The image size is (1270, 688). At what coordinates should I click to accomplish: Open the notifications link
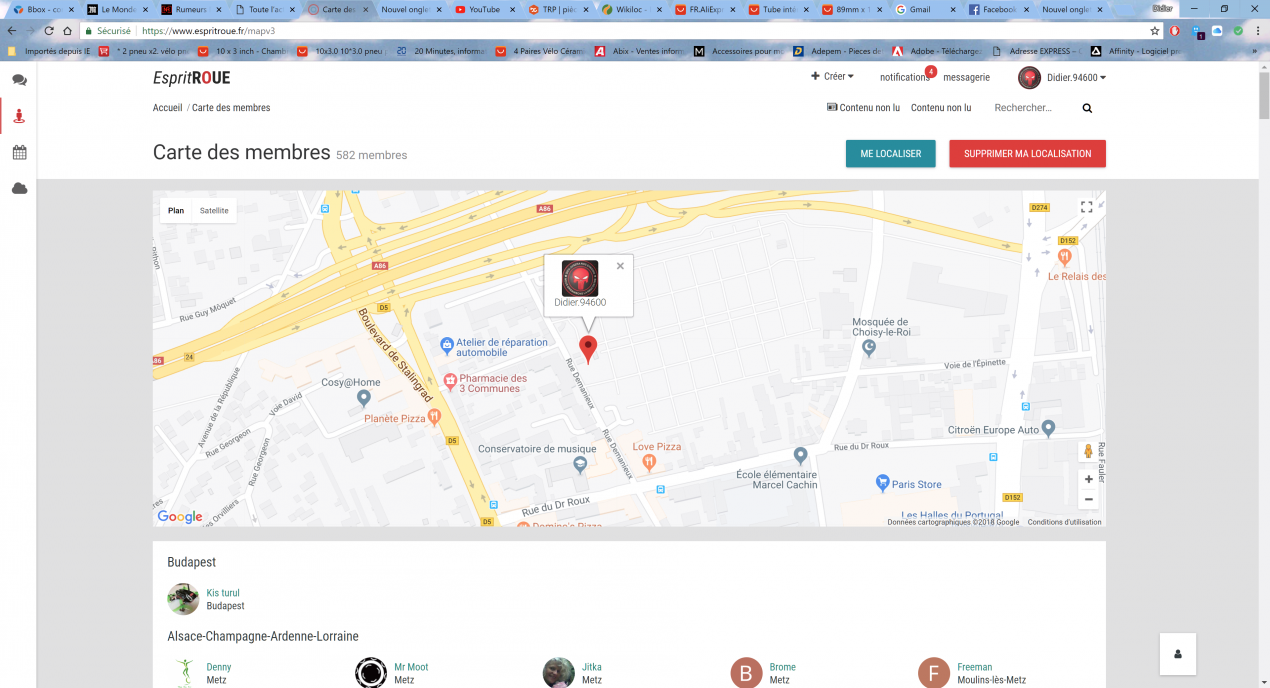pos(905,77)
